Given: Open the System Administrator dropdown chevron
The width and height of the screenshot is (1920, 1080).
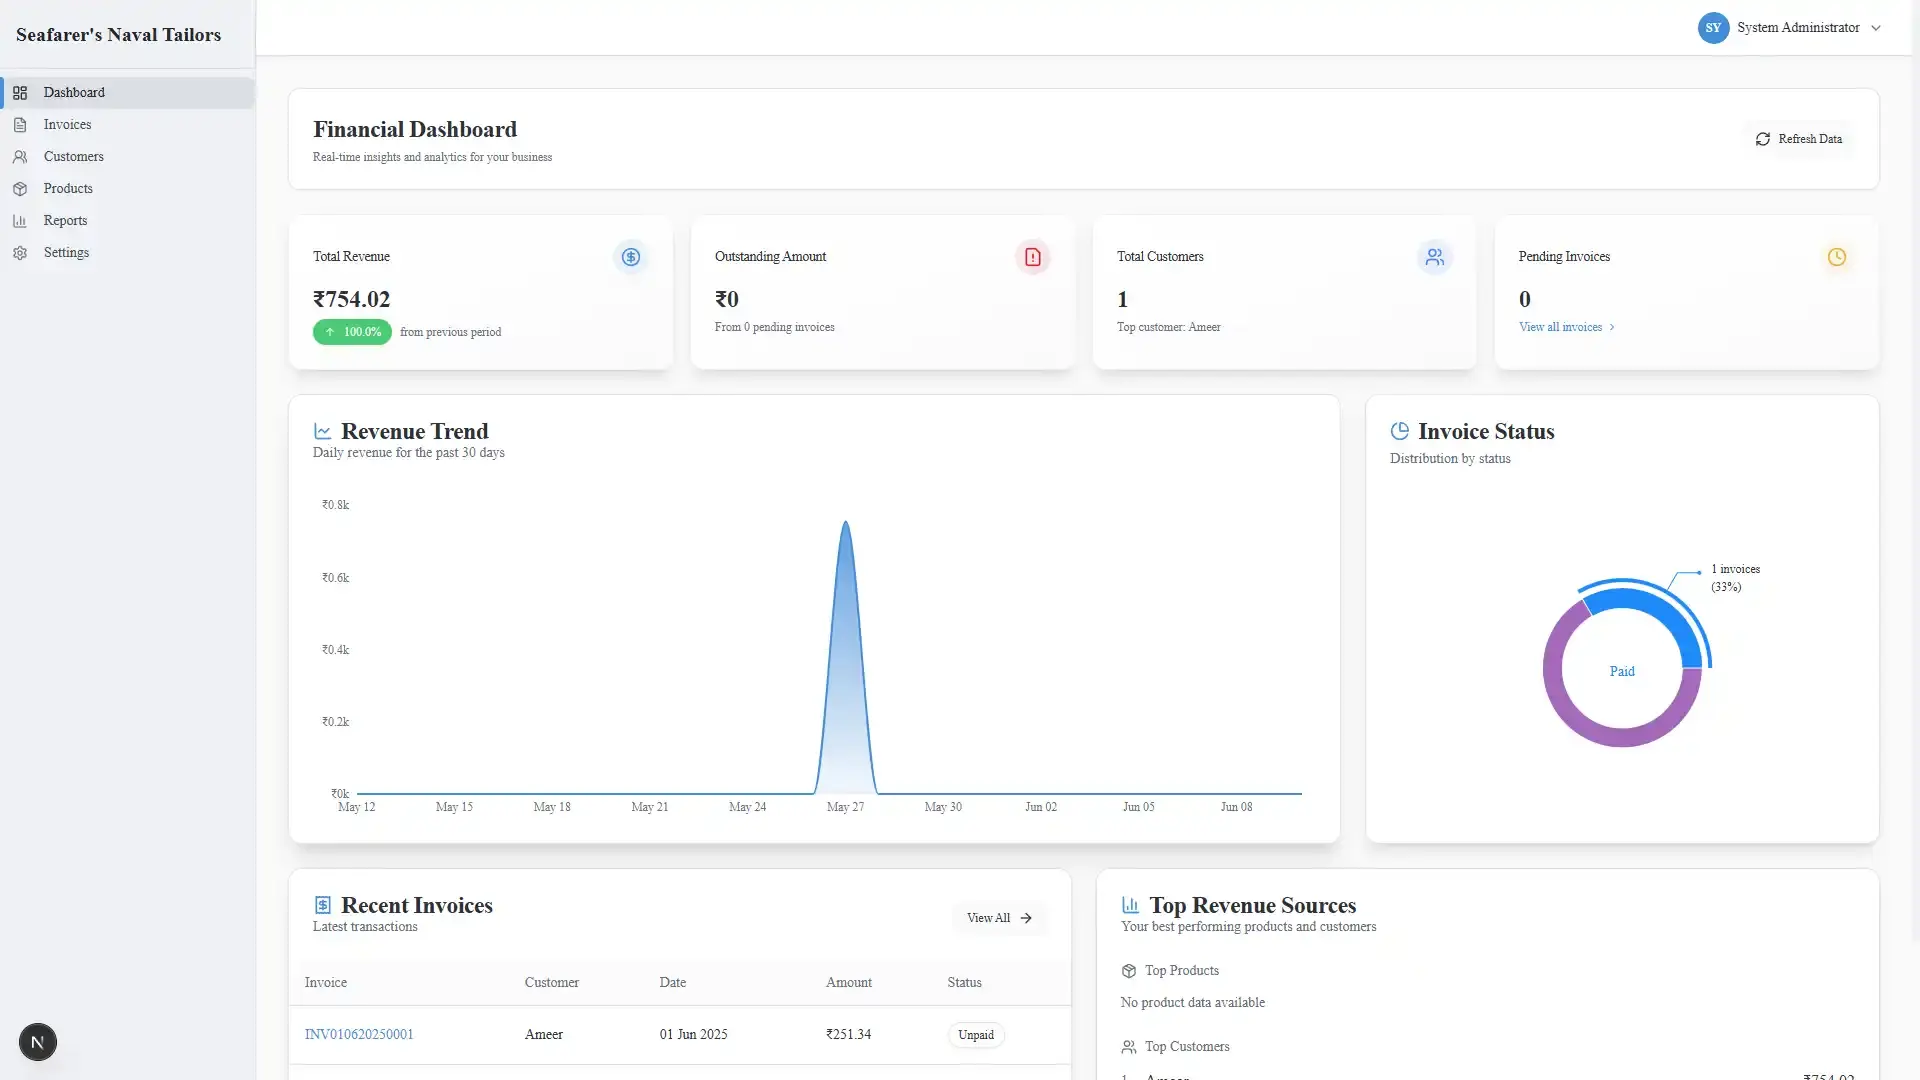Looking at the screenshot, I should pos(1876,28).
